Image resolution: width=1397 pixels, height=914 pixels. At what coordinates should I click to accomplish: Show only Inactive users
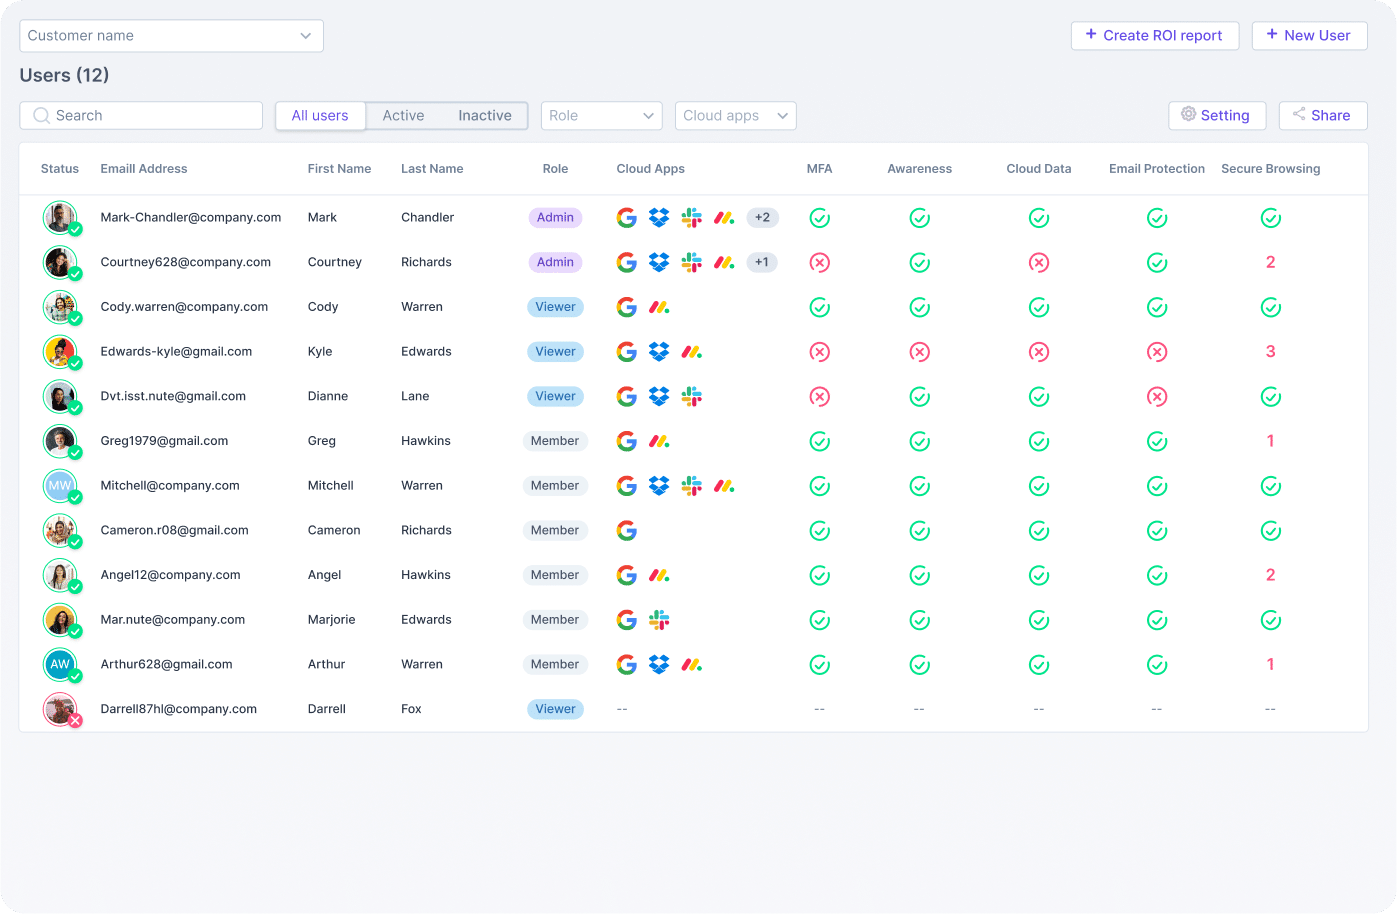(x=485, y=116)
